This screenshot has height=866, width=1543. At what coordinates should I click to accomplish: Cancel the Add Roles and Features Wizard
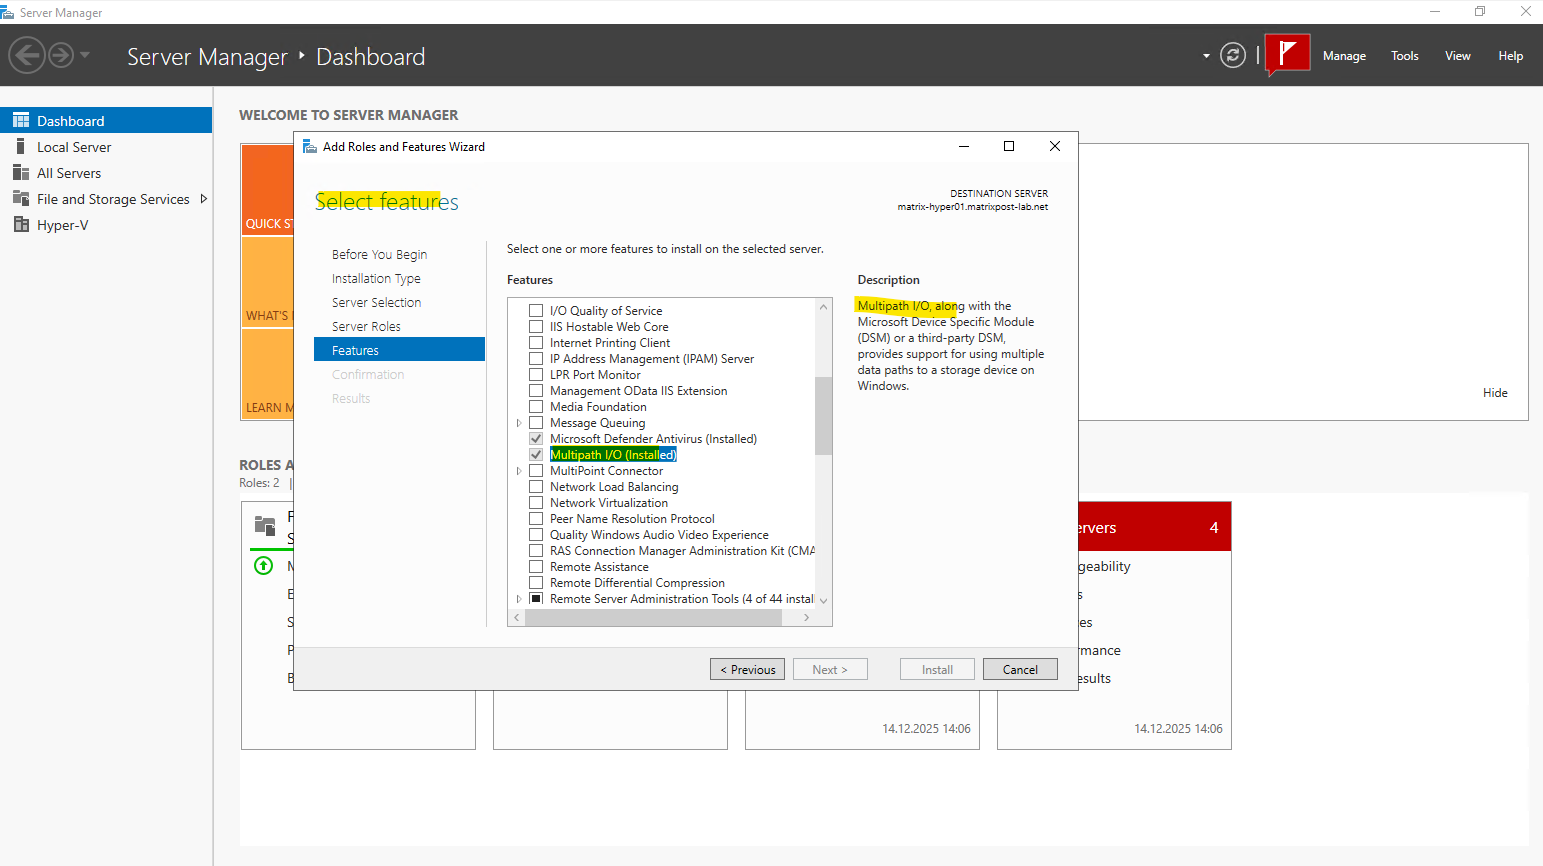pyautogui.click(x=1020, y=670)
